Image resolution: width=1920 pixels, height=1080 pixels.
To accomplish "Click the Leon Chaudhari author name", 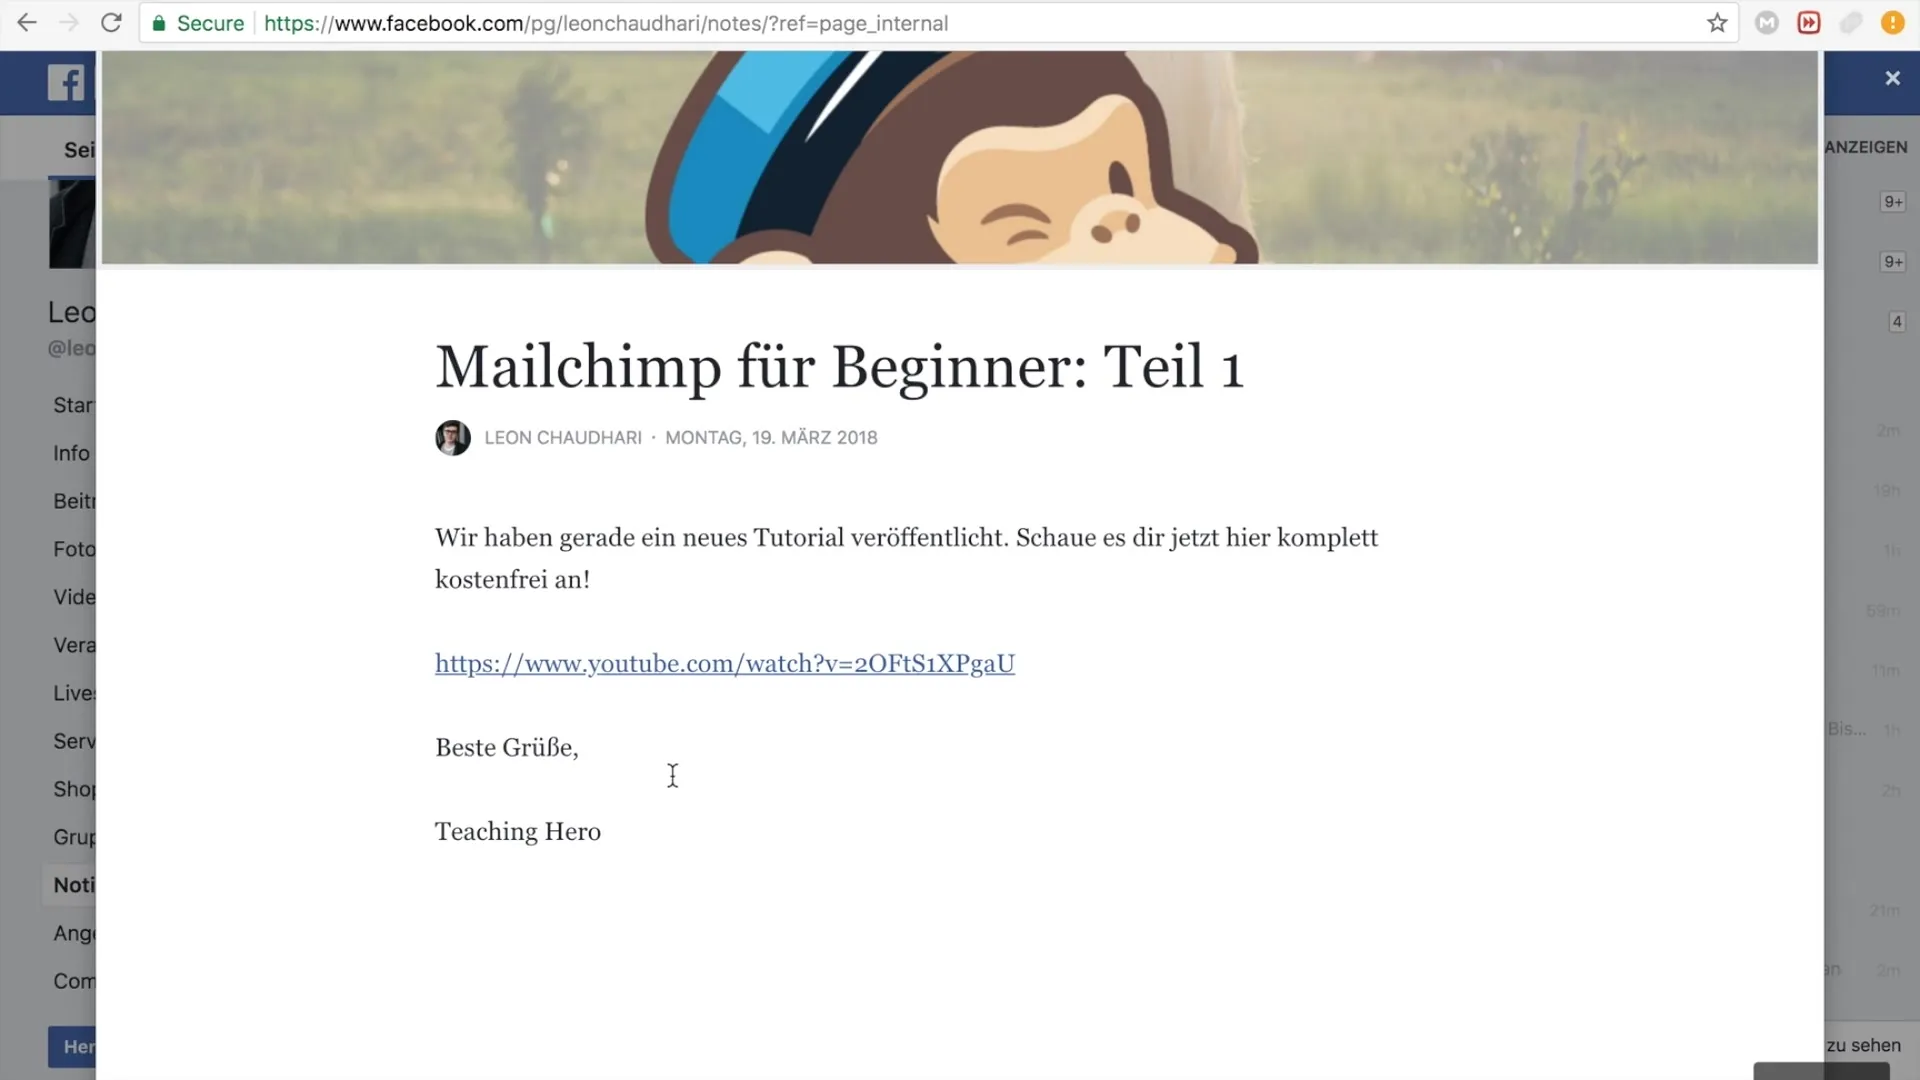I will (563, 436).
